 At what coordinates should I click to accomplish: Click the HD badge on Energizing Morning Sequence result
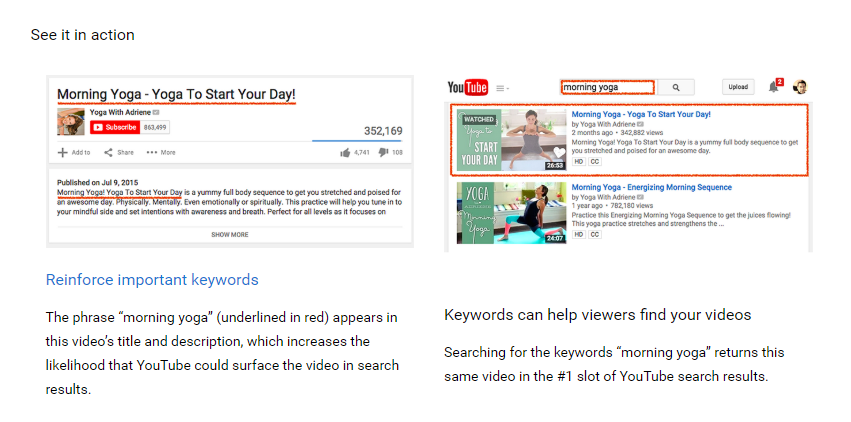579,234
